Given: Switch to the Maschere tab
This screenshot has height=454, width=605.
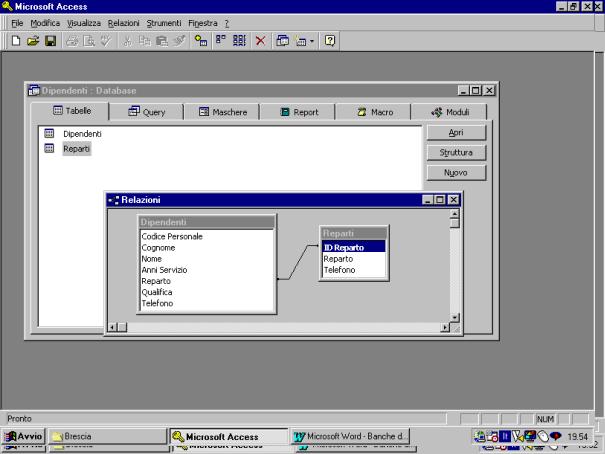Looking at the screenshot, I should point(222,112).
